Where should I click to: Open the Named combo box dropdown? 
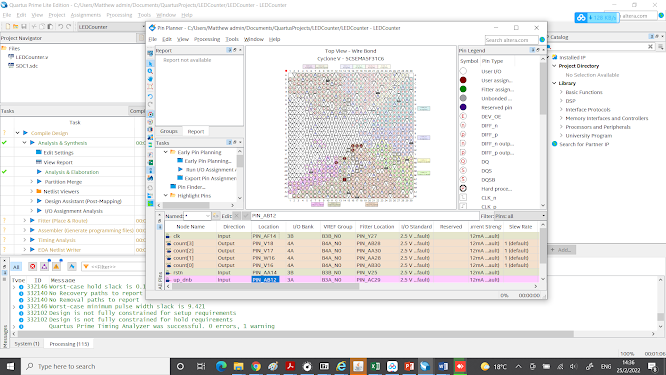point(207,216)
